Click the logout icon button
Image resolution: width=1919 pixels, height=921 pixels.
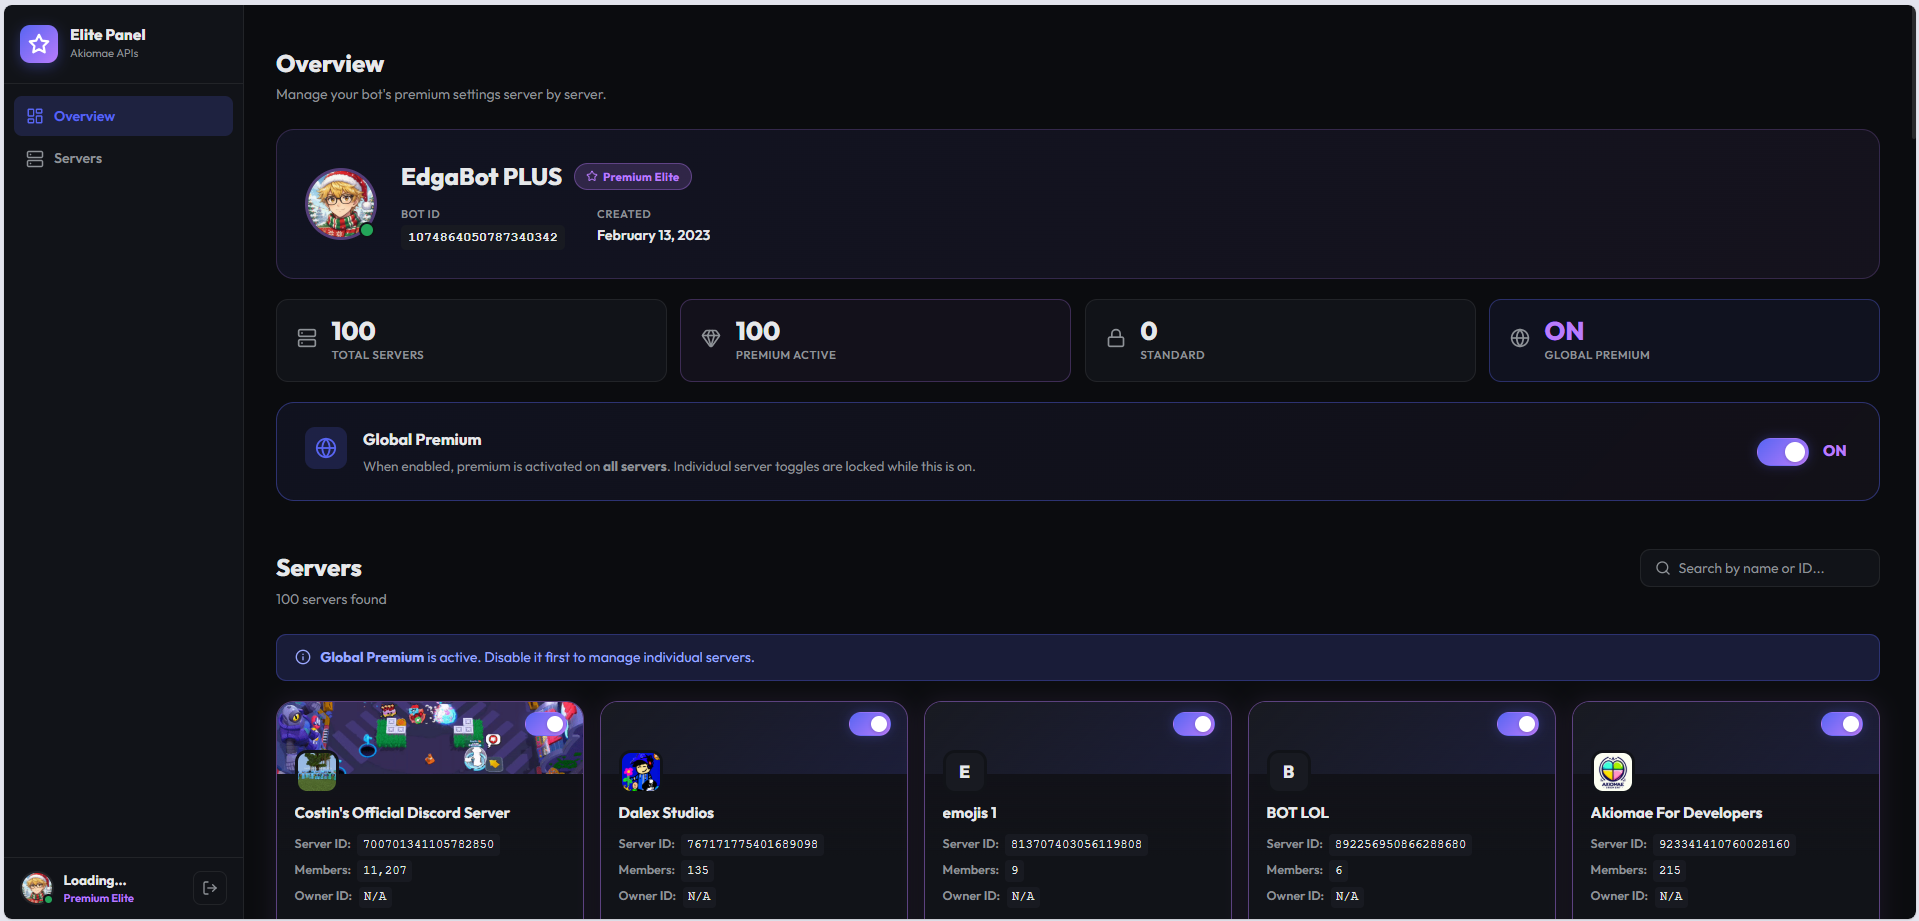point(210,888)
